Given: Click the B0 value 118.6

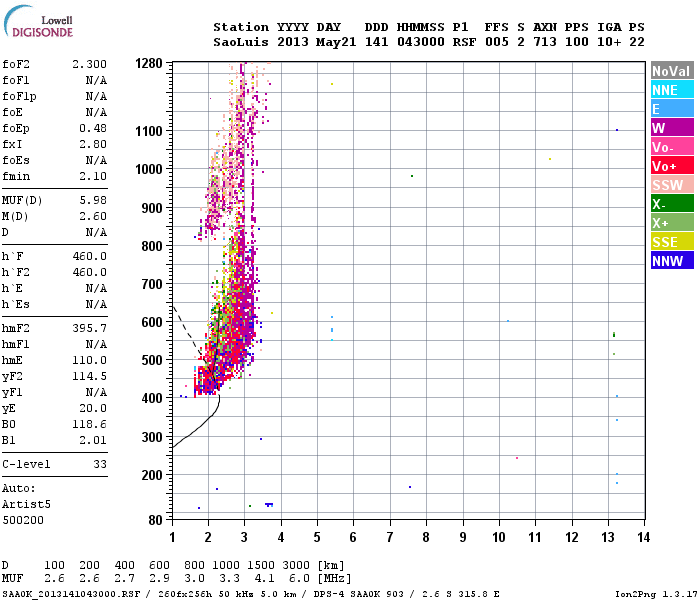Looking at the screenshot, I should tap(90, 424).
